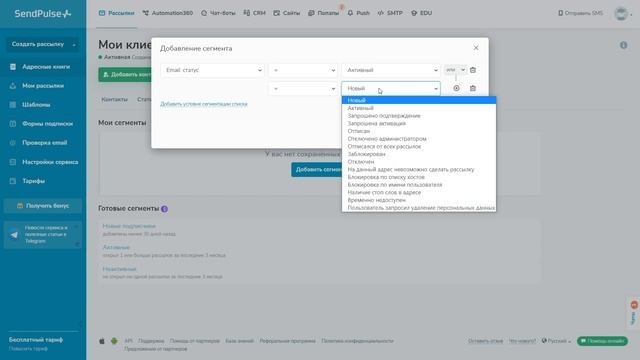Select Блокировка по списку хостов option
The height and width of the screenshot is (360, 640).
point(419,177)
